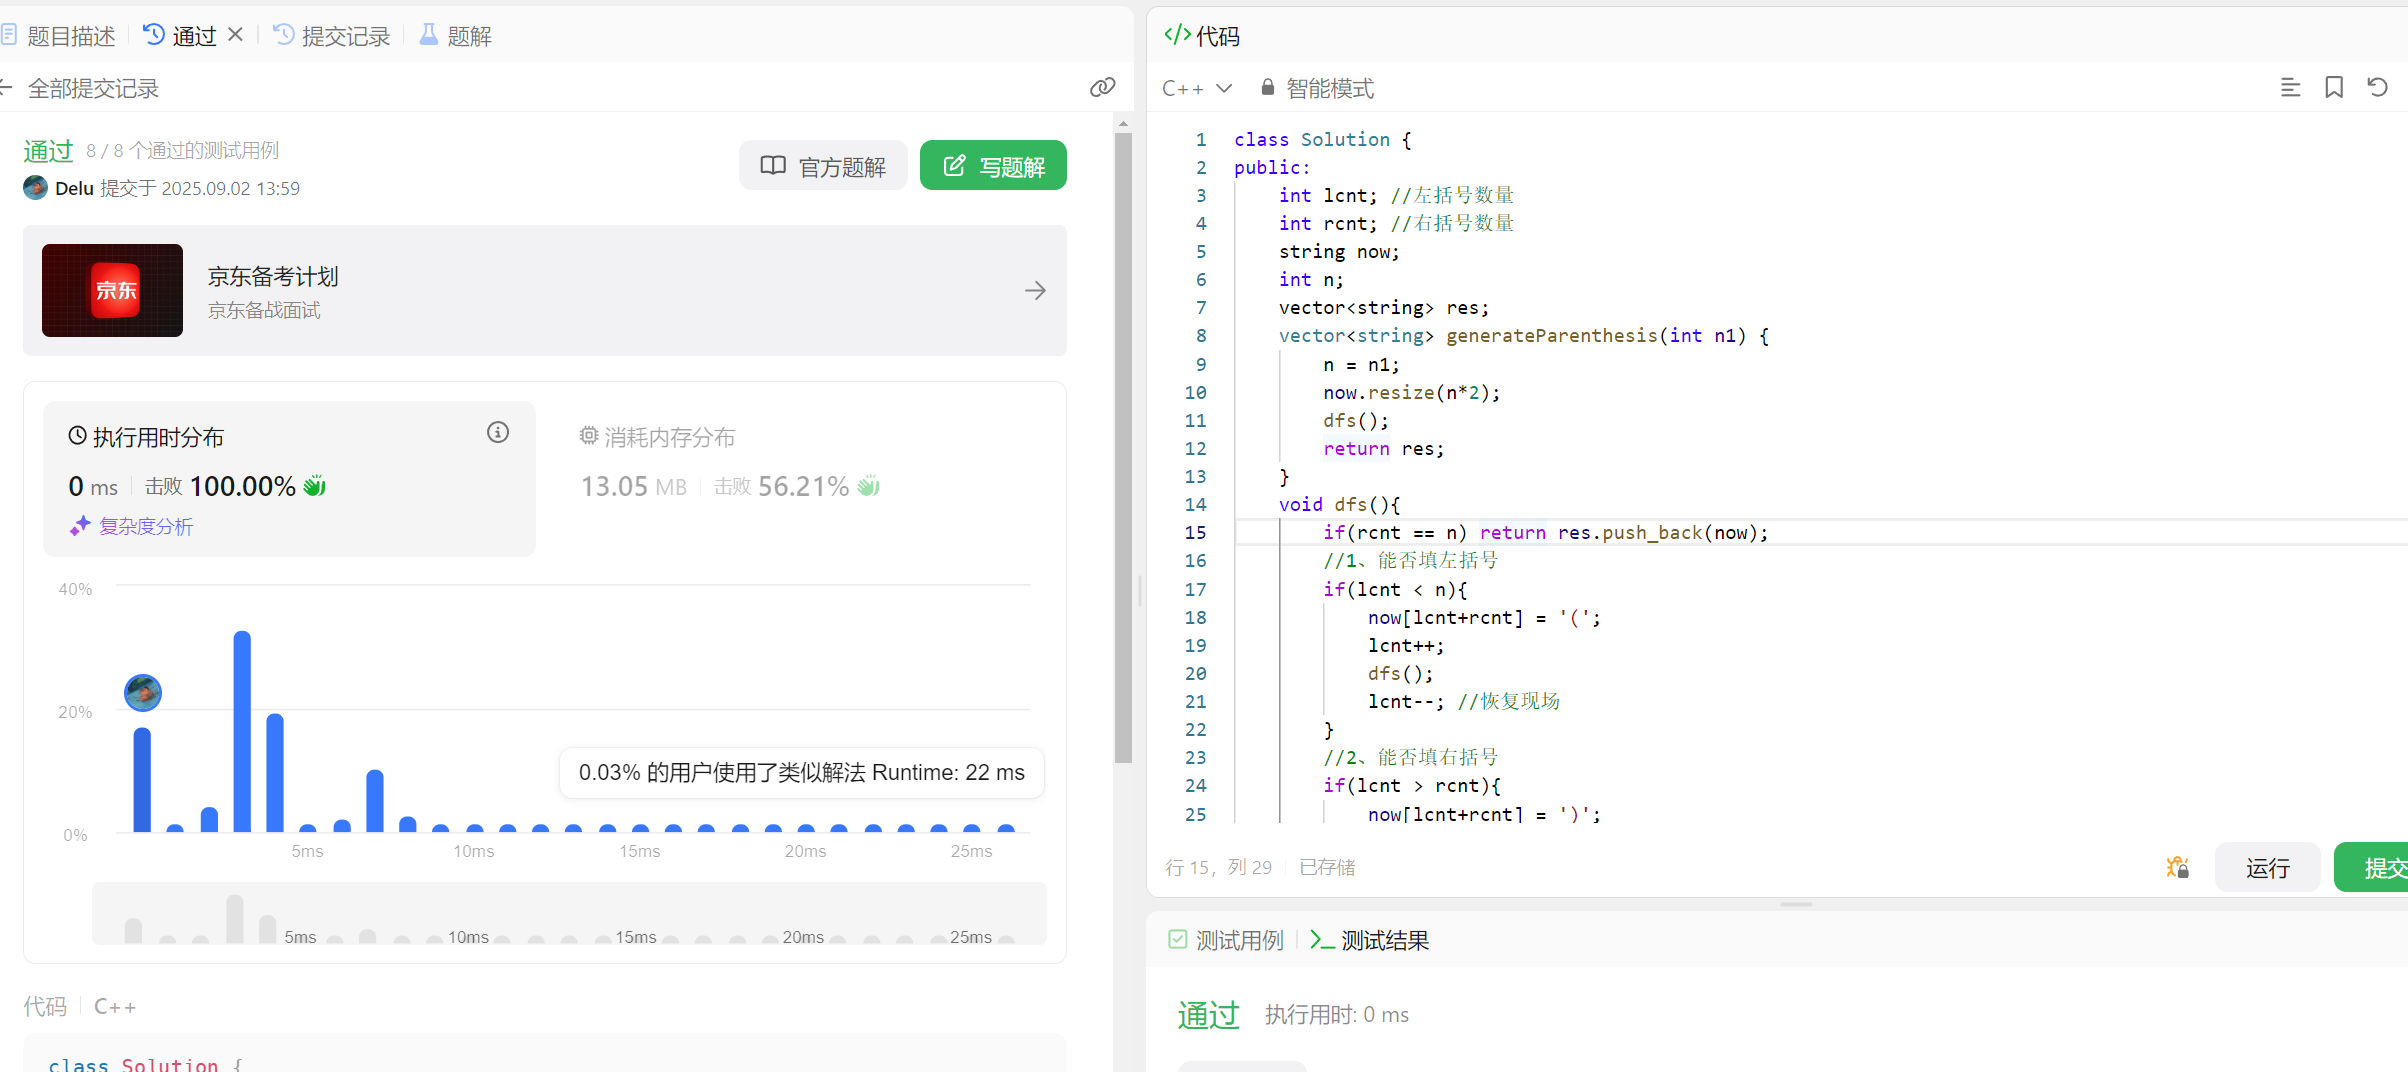Viewport: 2408px width, 1072px height.
Task: Open the 测试结果 tab
Action: [1369, 940]
